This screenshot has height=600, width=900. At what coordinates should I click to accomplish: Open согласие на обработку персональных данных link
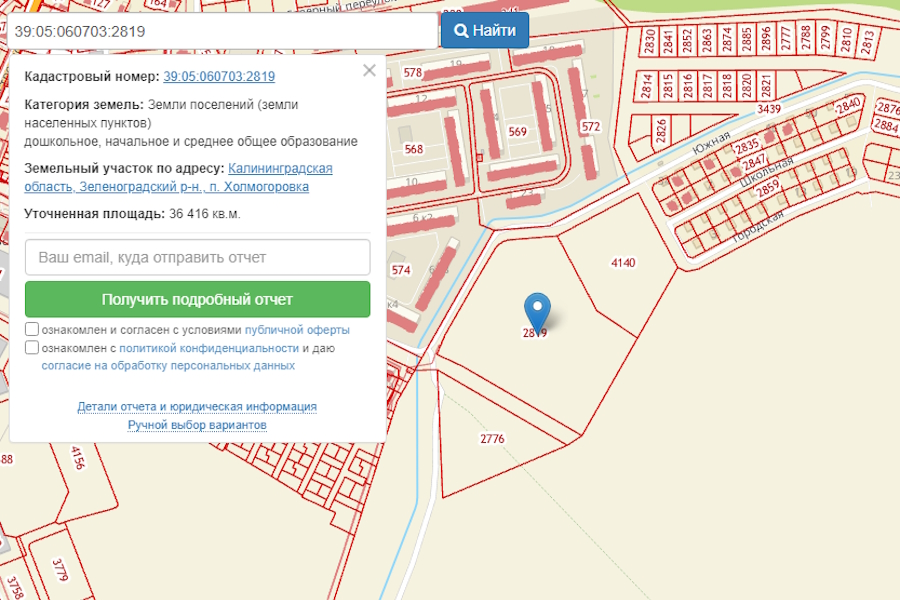pos(168,366)
